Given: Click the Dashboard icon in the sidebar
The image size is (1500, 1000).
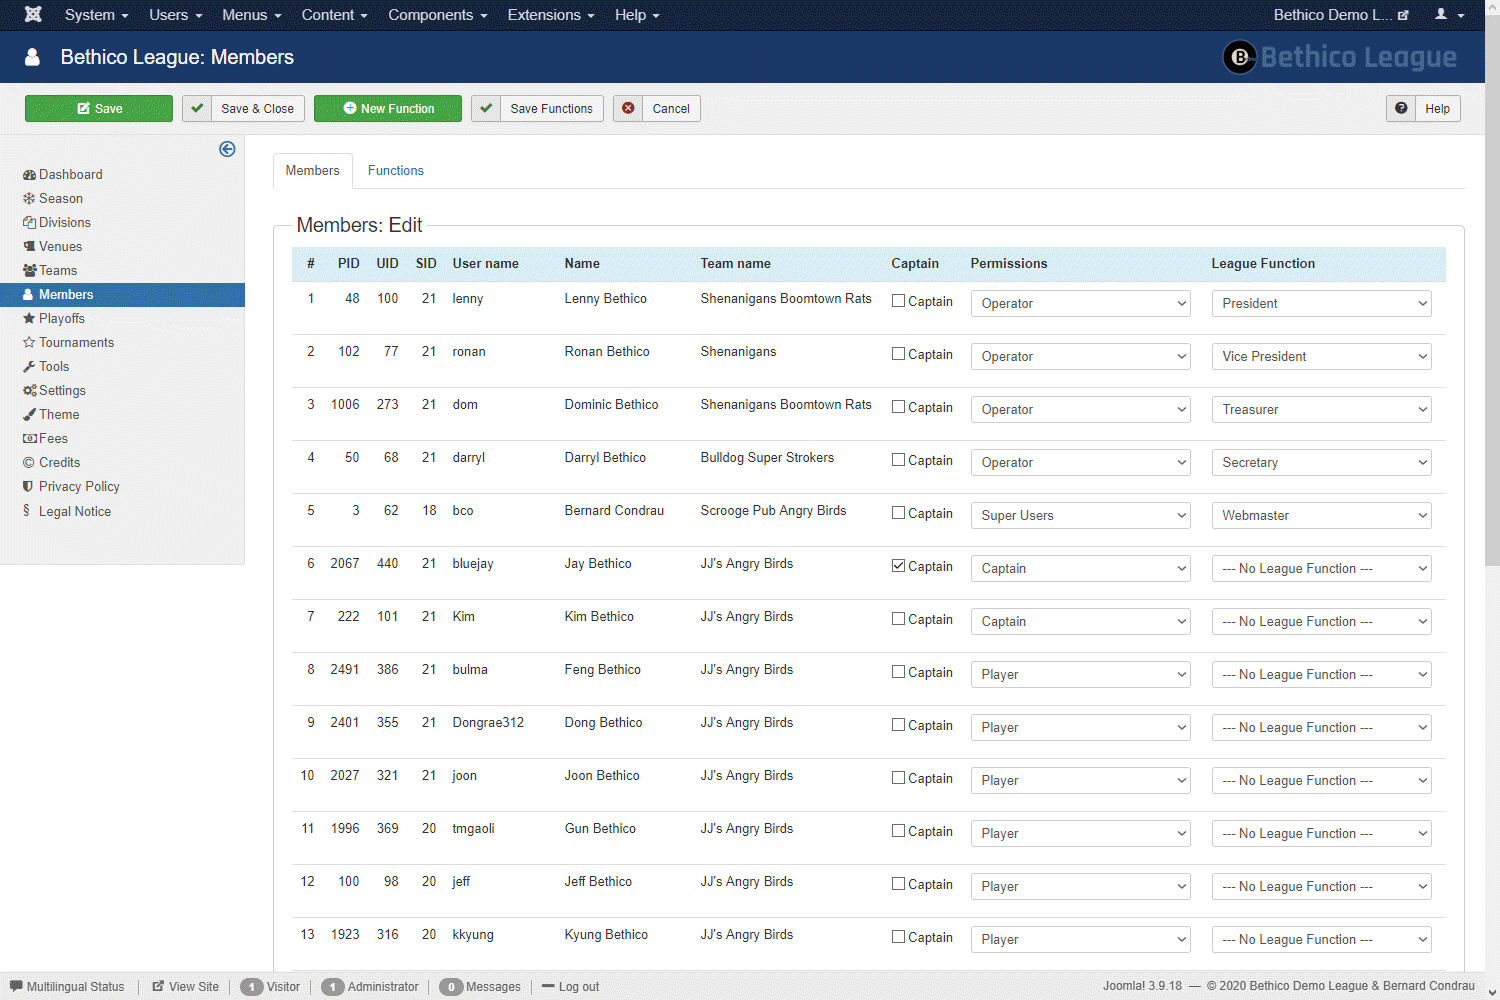Looking at the screenshot, I should [29, 175].
